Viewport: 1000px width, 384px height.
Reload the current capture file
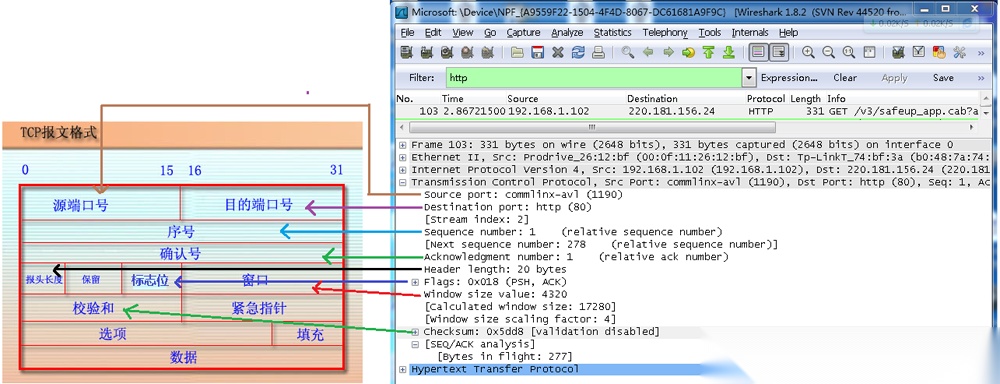(x=578, y=52)
